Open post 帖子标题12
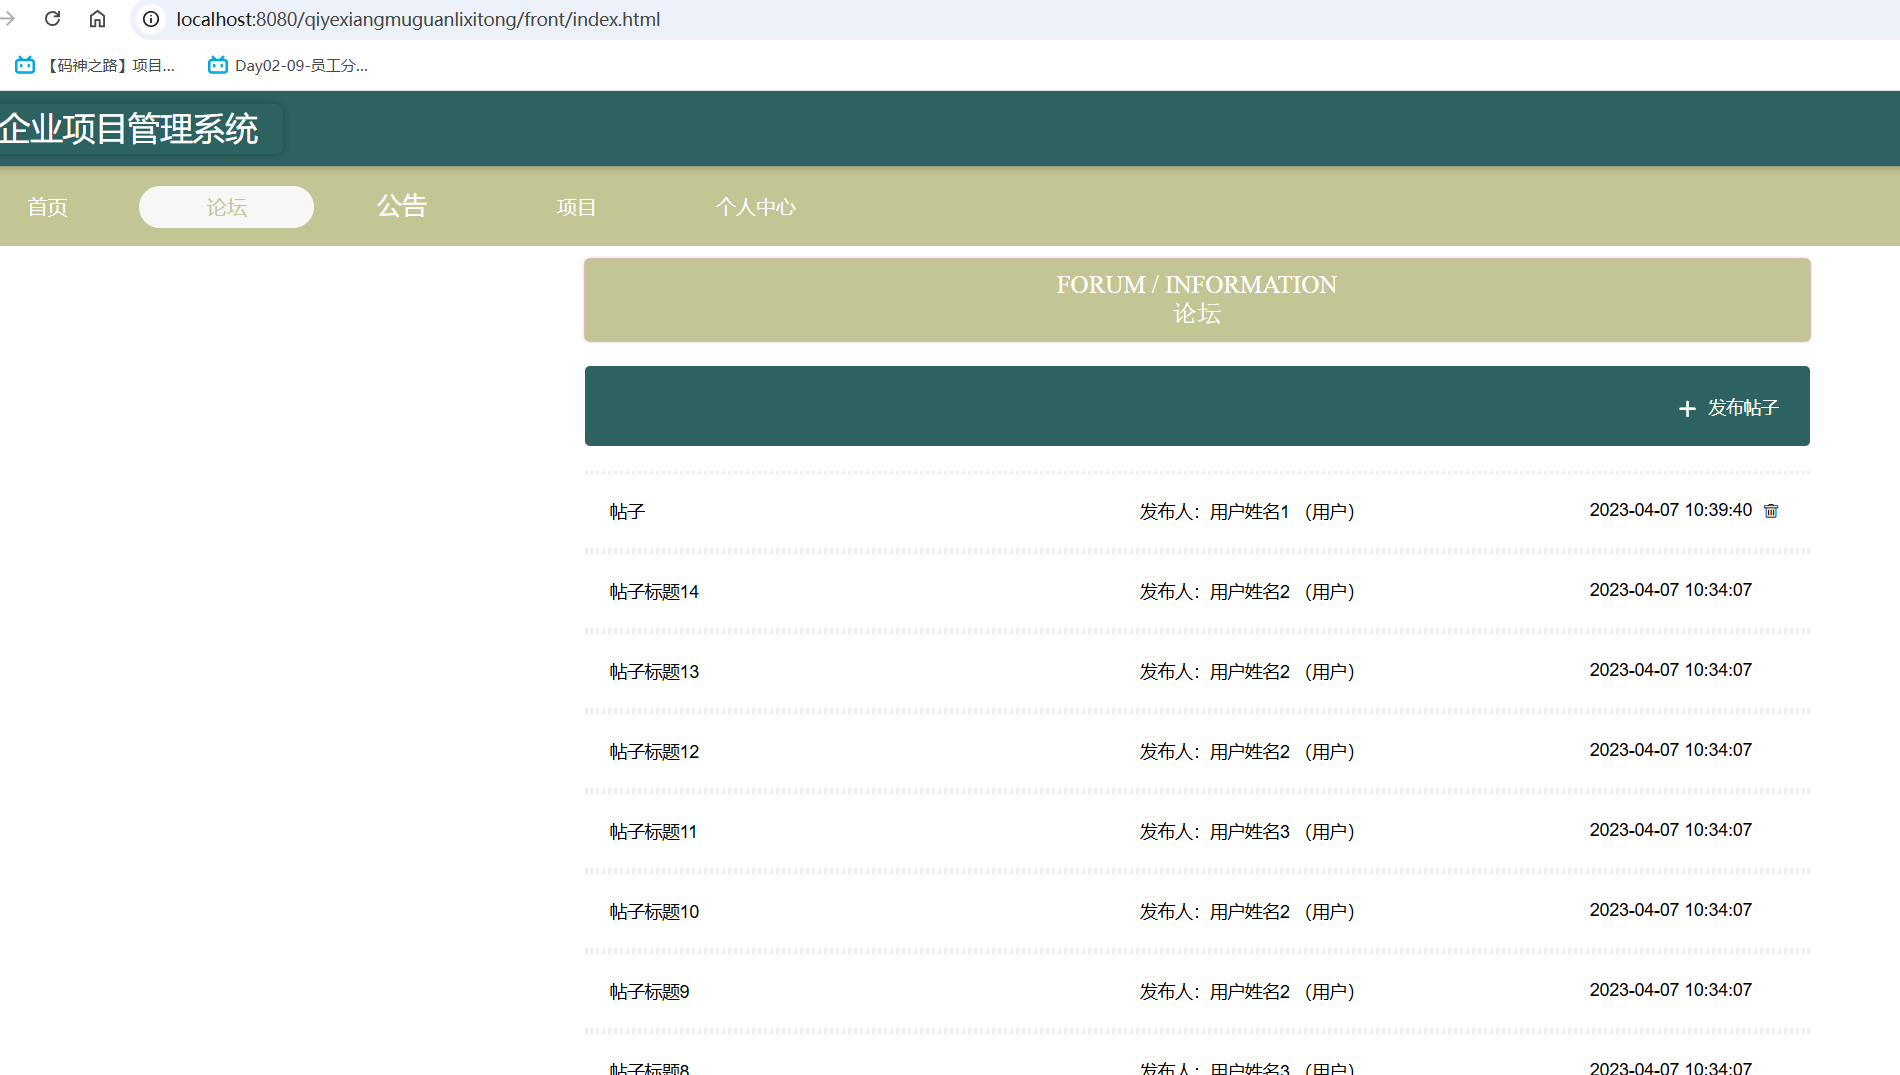Screen dimensions: 1900x1075 coord(654,752)
